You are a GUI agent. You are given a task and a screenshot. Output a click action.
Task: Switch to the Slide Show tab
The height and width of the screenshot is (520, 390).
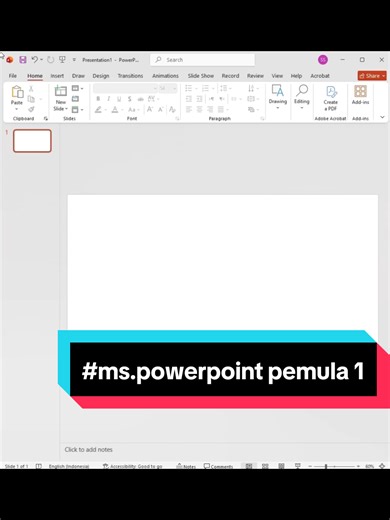(201, 76)
